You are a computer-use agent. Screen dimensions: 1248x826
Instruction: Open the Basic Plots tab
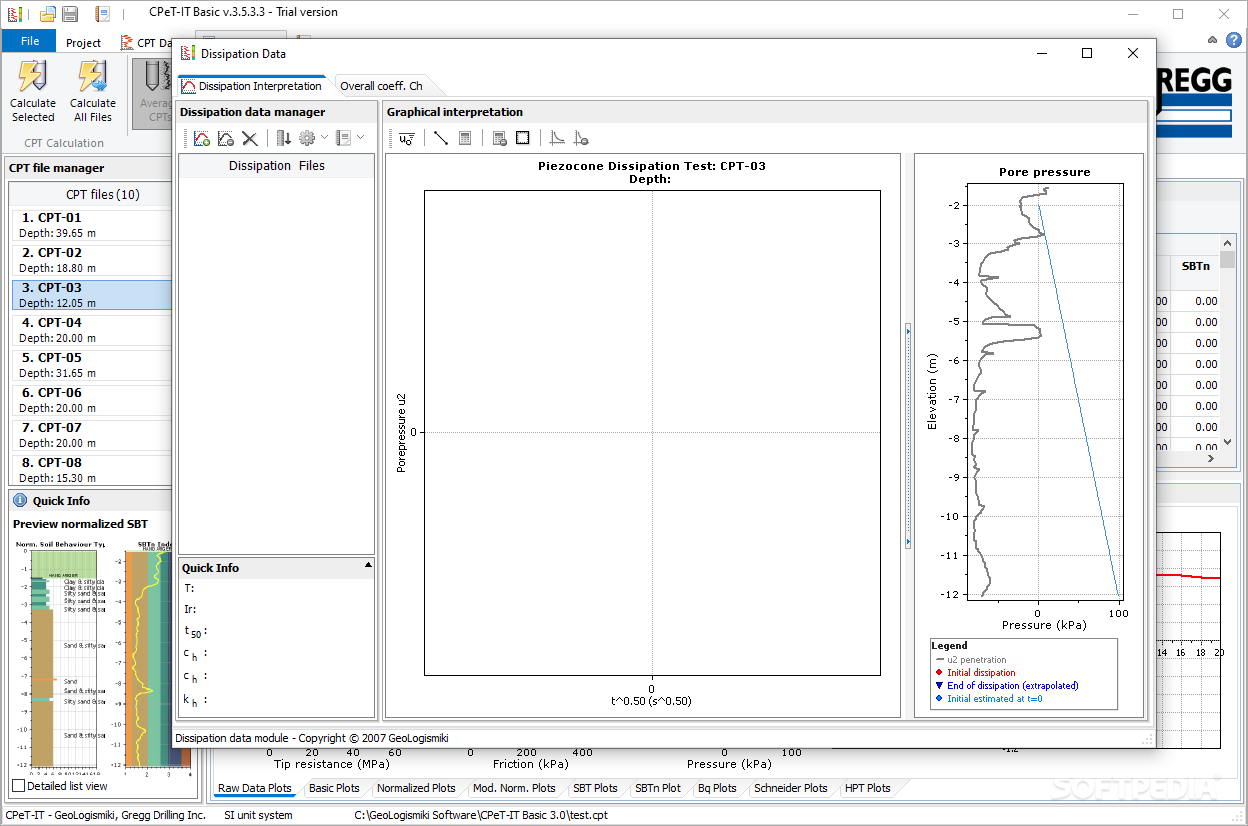[334, 788]
